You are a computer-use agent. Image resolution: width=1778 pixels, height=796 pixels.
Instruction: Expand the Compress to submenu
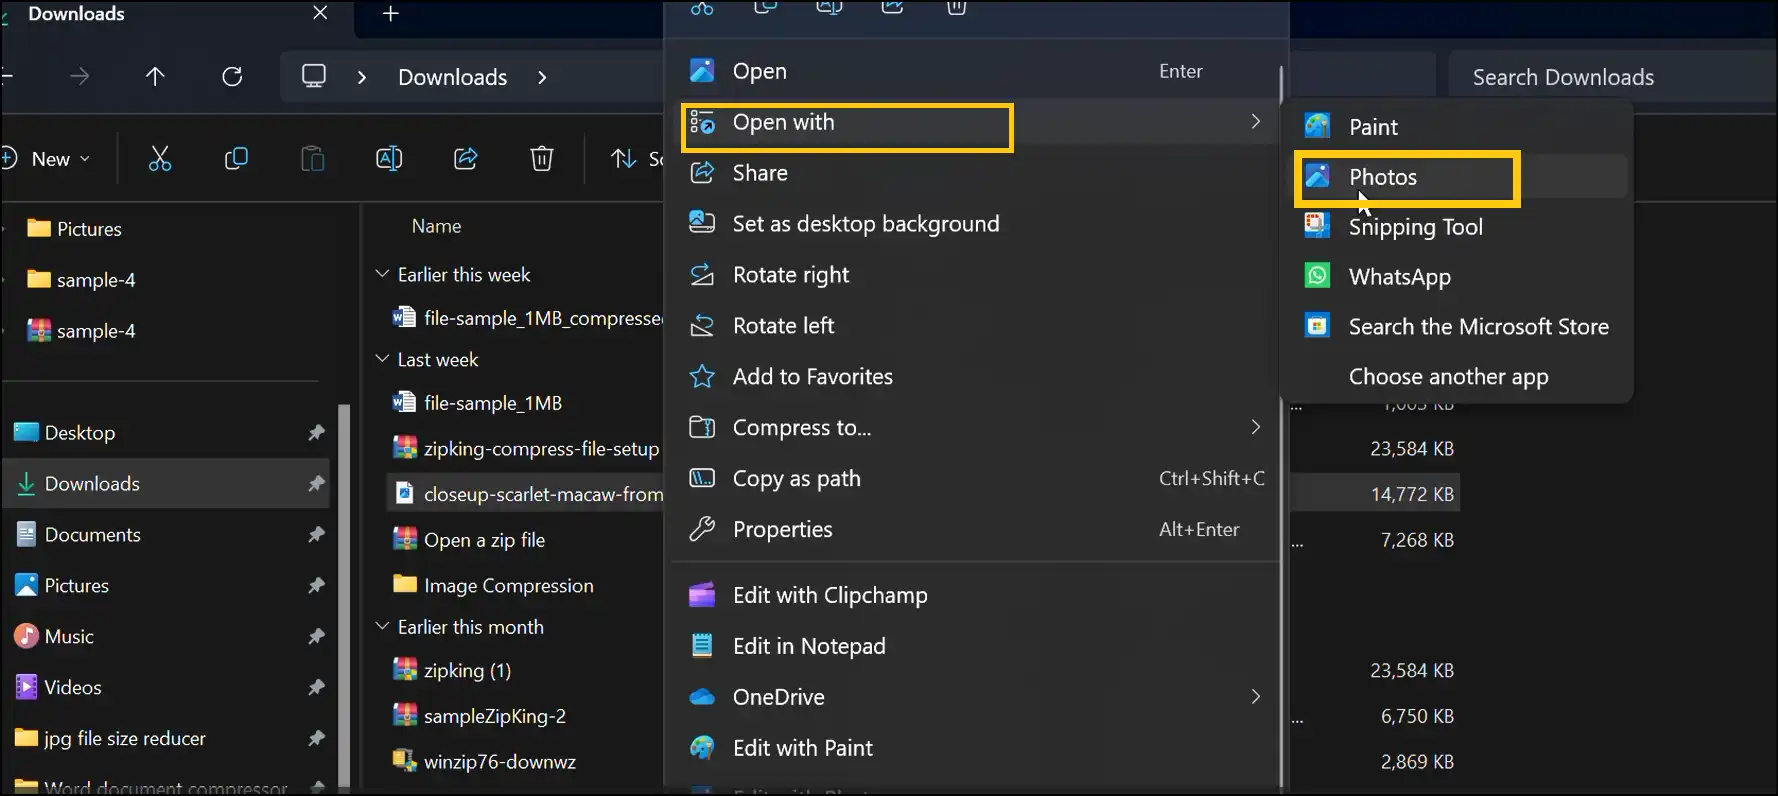coord(975,428)
